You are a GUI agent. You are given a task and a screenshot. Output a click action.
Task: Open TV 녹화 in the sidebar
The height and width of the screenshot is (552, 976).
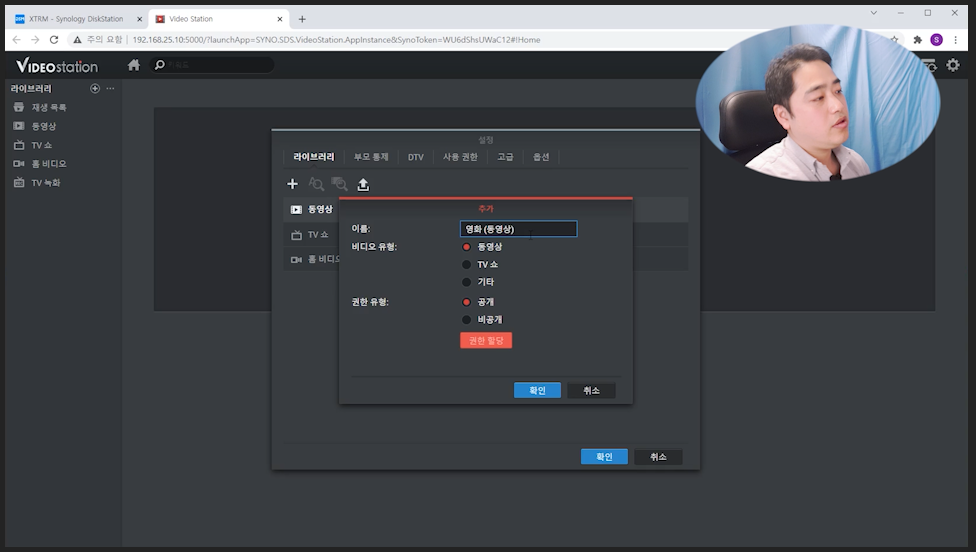45,182
